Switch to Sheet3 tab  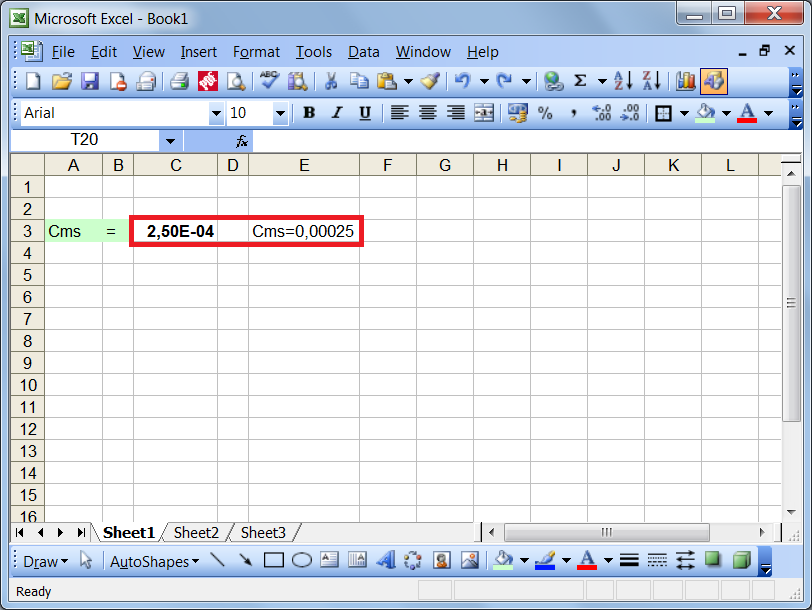pyautogui.click(x=263, y=532)
